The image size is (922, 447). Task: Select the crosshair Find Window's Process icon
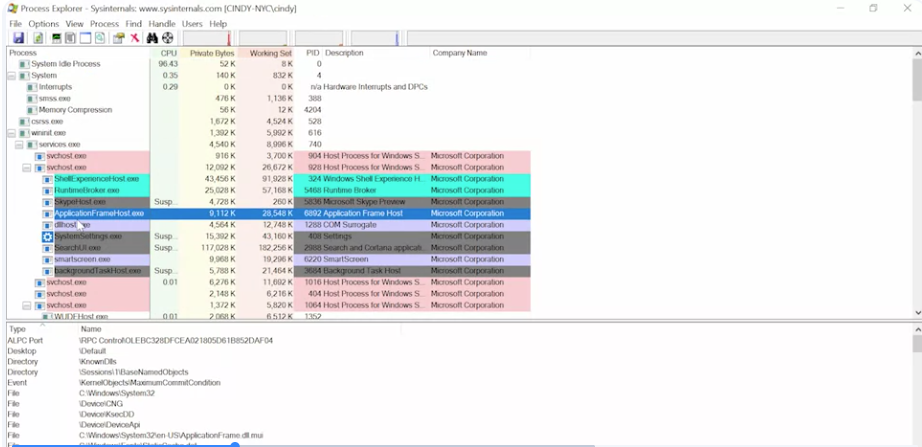coord(168,38)
